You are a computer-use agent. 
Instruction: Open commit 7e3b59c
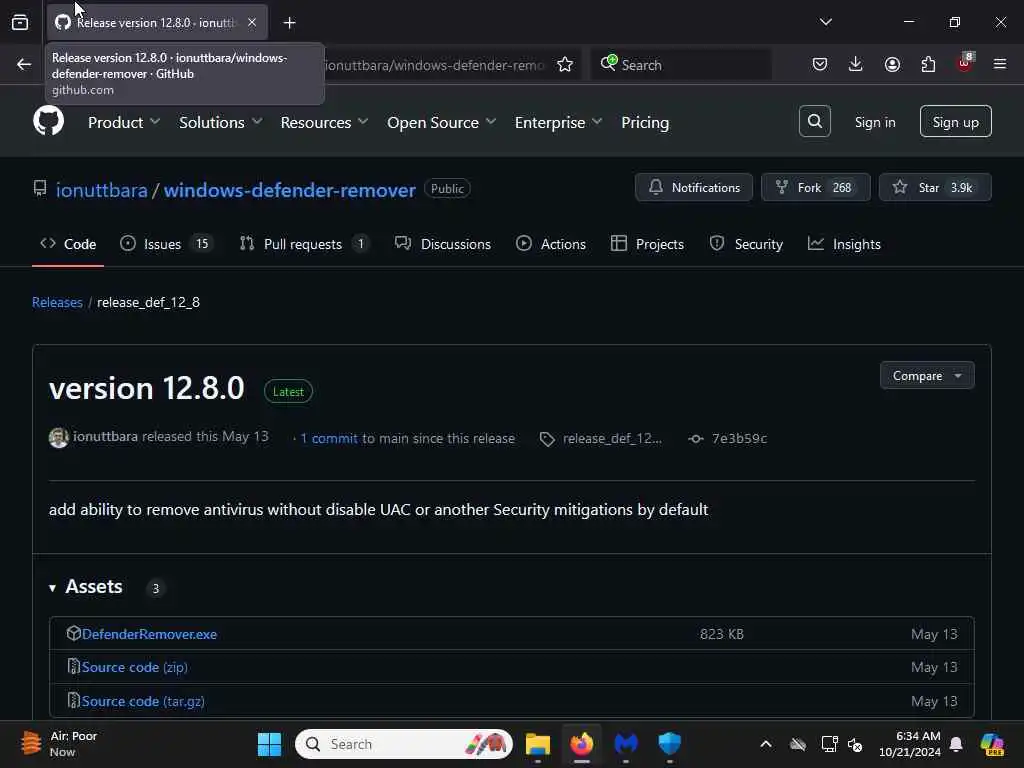point(739,438)
